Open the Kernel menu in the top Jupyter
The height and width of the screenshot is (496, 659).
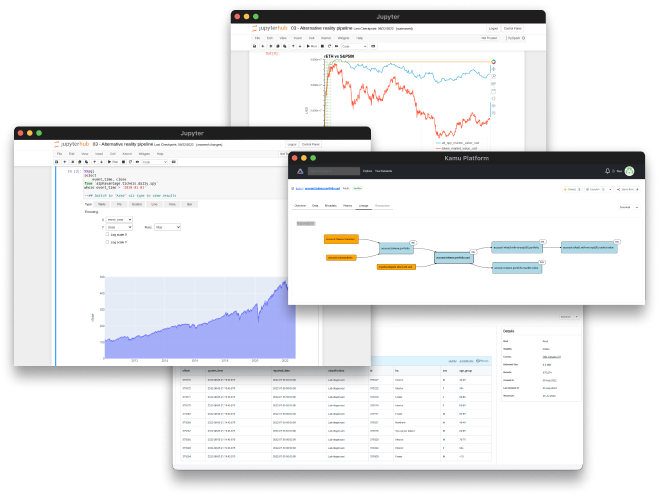click(x=326, y=38)
